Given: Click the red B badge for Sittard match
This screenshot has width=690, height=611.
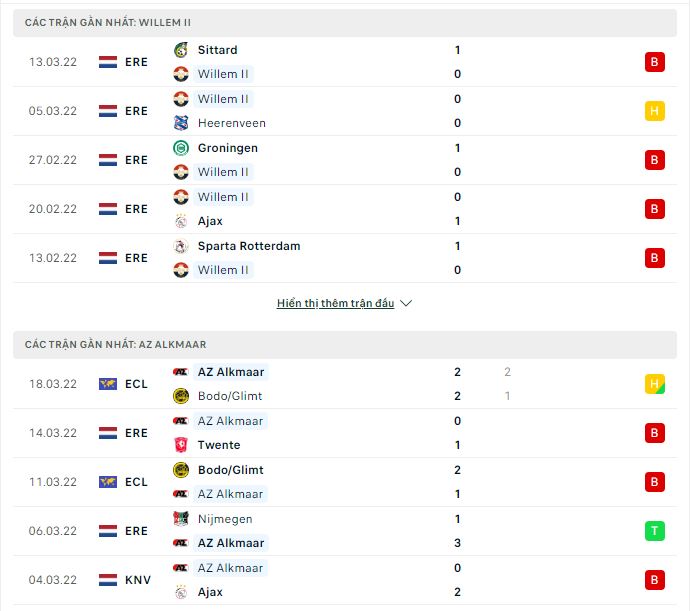Looking at the screenshot, I should click(x=655, y=62).
